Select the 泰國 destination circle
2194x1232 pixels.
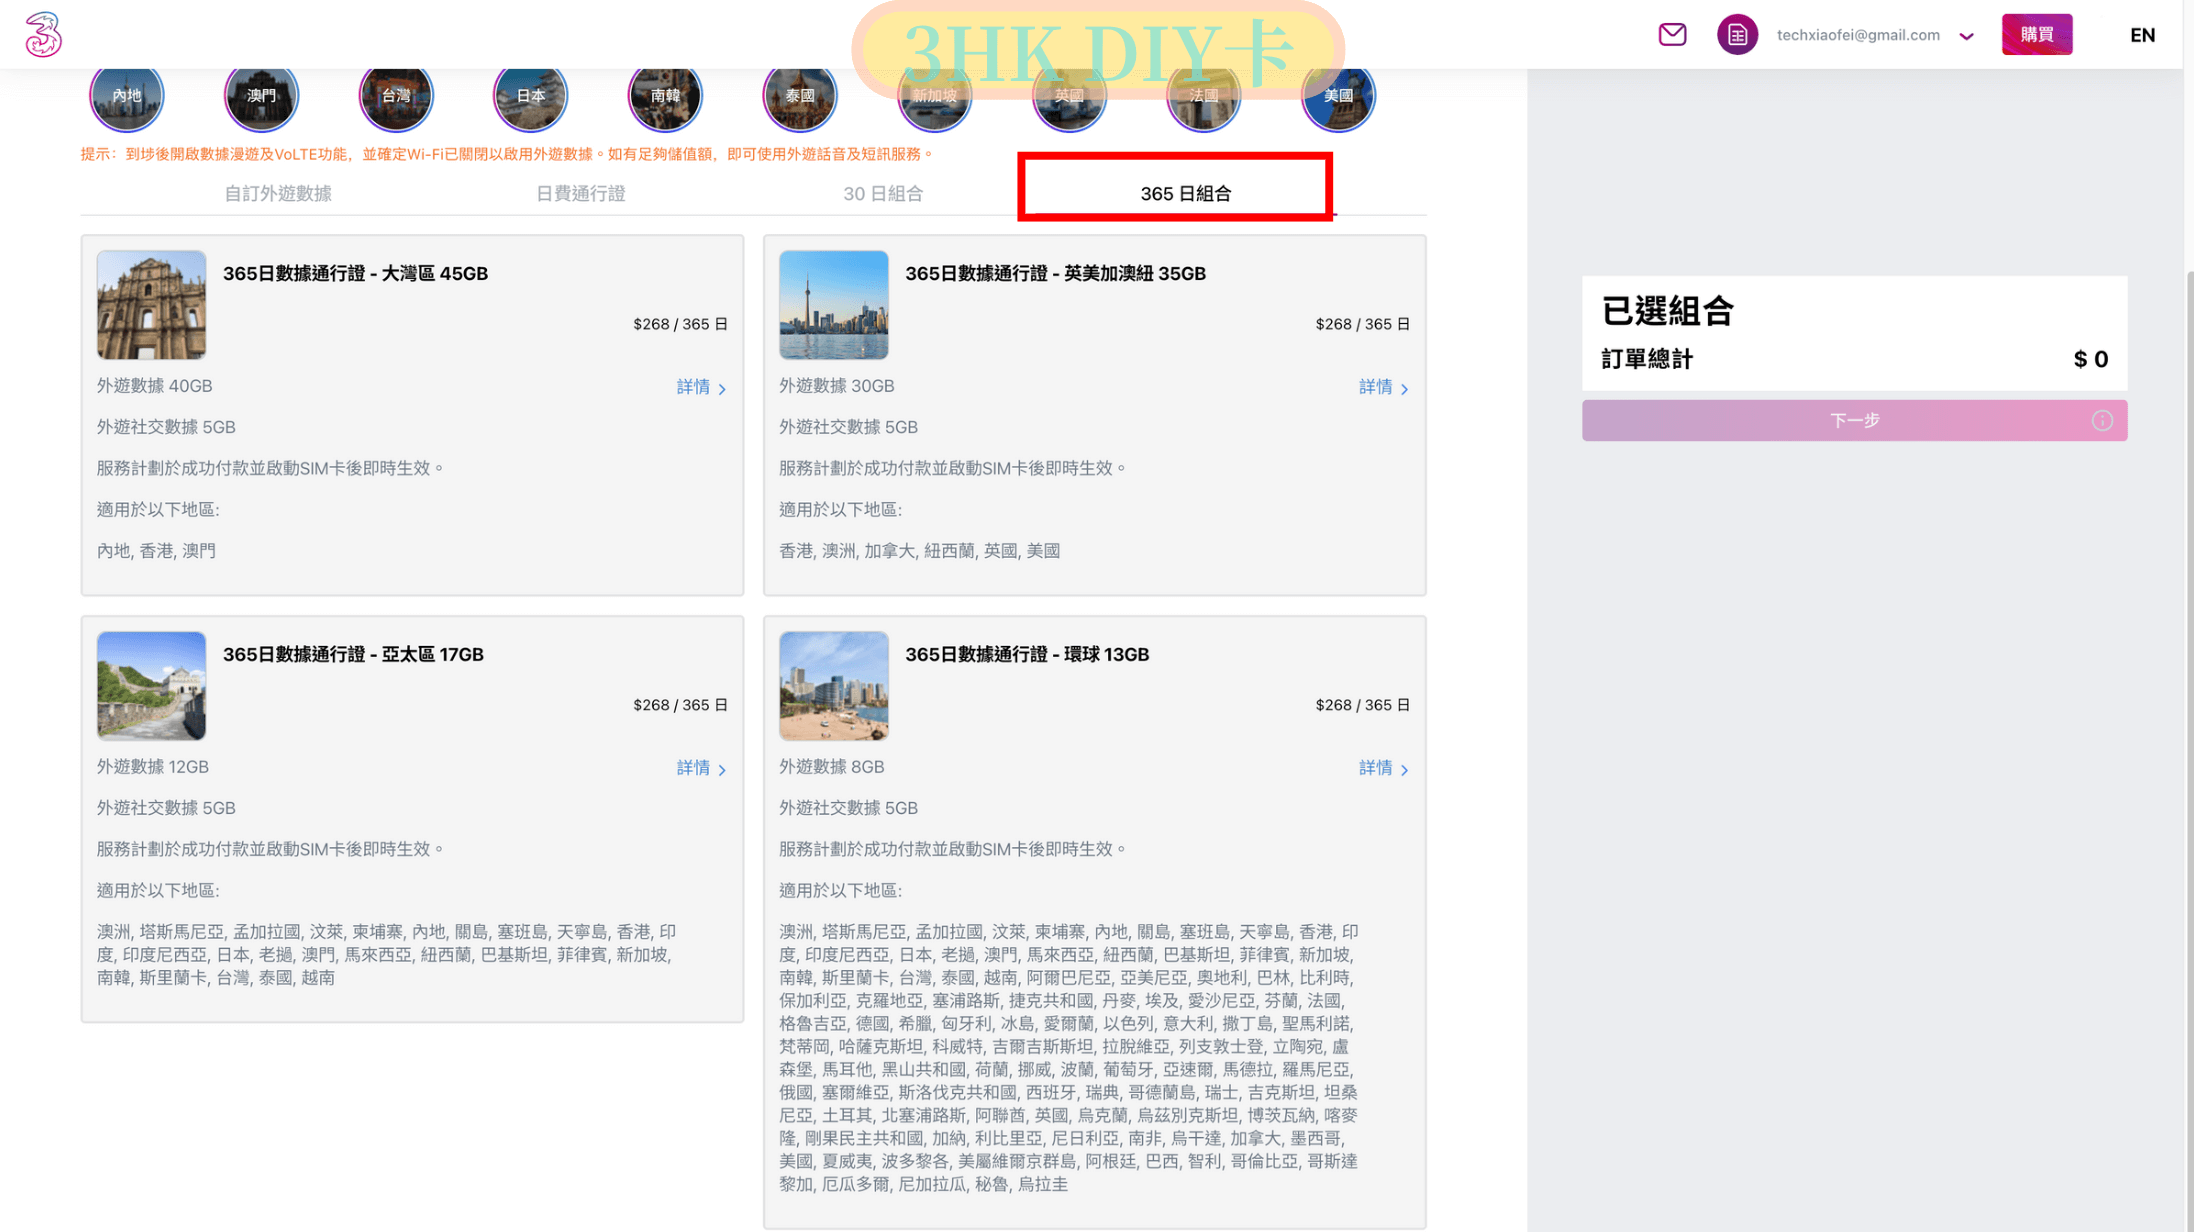tap(800, 96)
